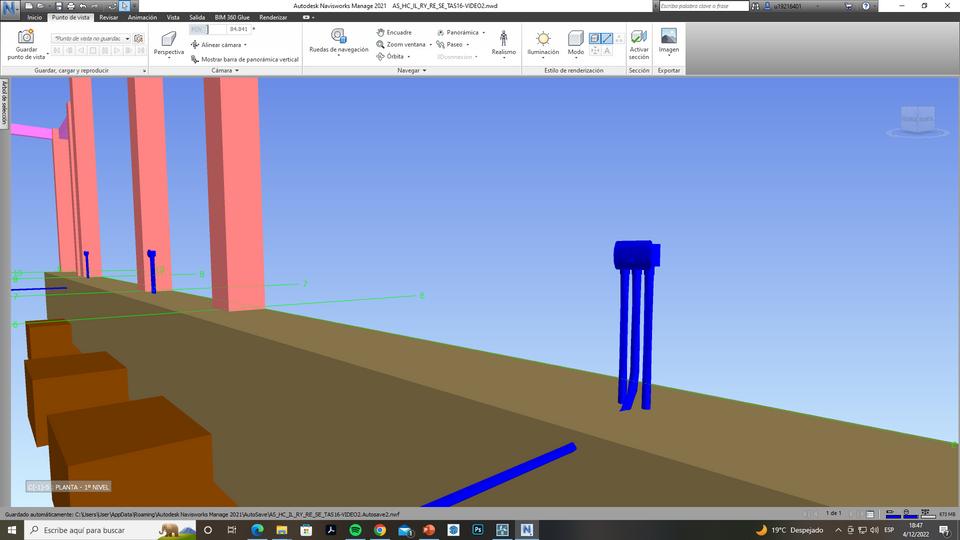Click Activar sección tool
Viewport: 960px width, 540px height.
pyautogui.click(x=639, y=44)
